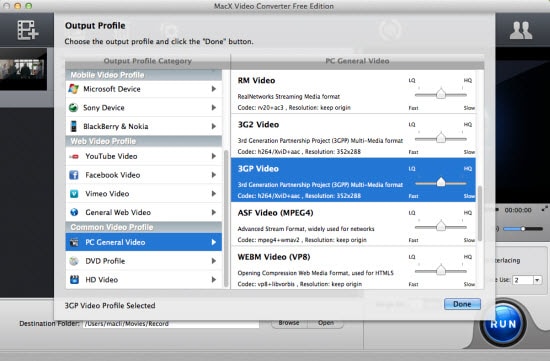This screenshot has width=550, height=361.
Task: Adjust the 3G2 Video quality slider
Action: (441, 138)
